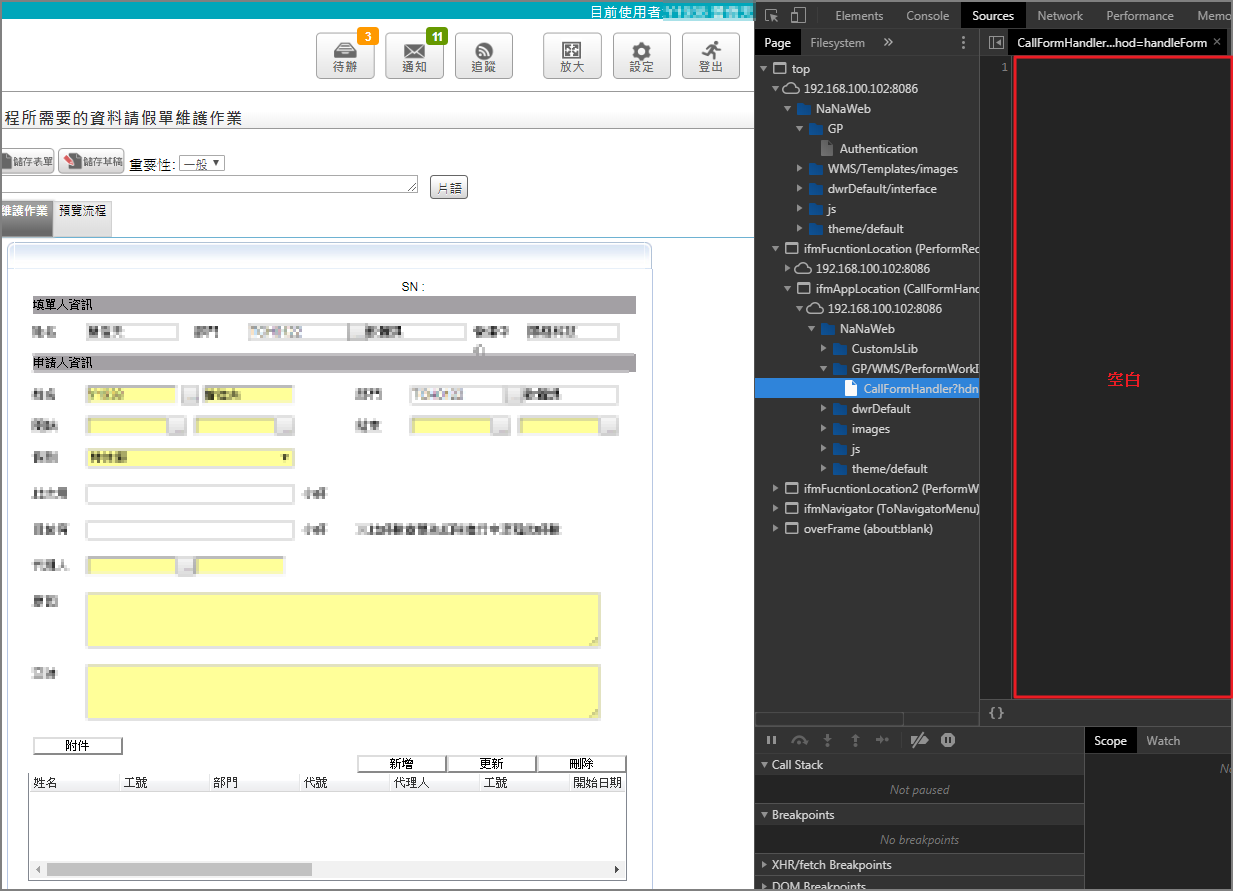Switch to the Network tab in DevTools
Viewport: 1233px width, 891px height.
click(x=1059, y=15)
